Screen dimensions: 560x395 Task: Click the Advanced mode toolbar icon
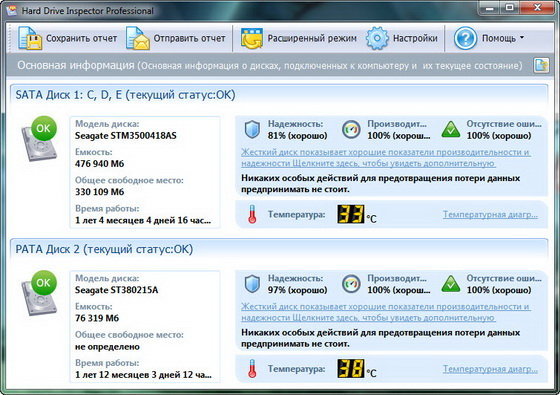point(252,38)
